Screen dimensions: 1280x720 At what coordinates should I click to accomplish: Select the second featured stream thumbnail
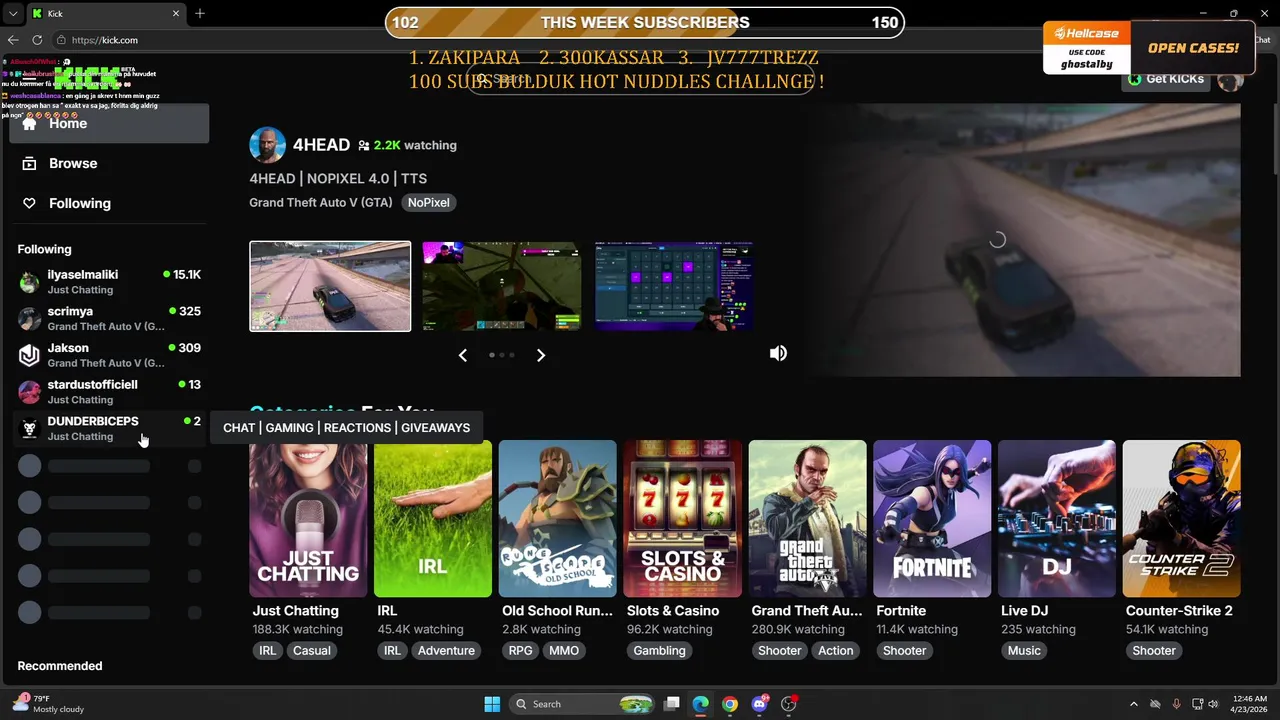coord(502,286)
